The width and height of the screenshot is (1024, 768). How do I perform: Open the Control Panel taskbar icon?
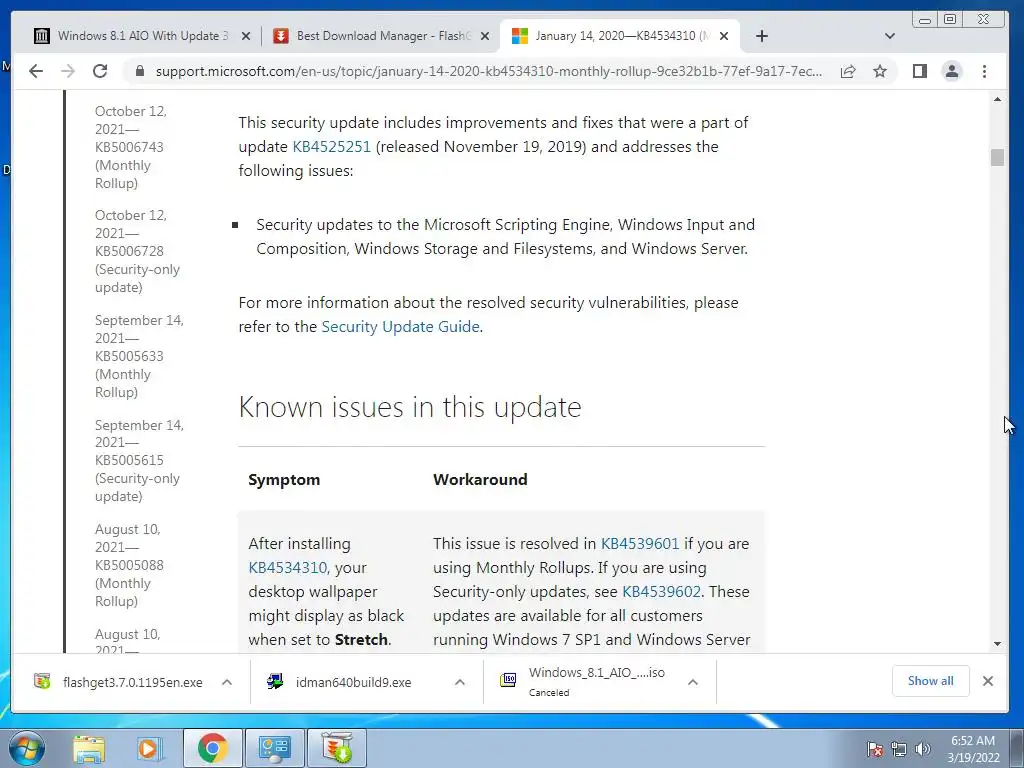pyautogui.click(x=274, y=748)
